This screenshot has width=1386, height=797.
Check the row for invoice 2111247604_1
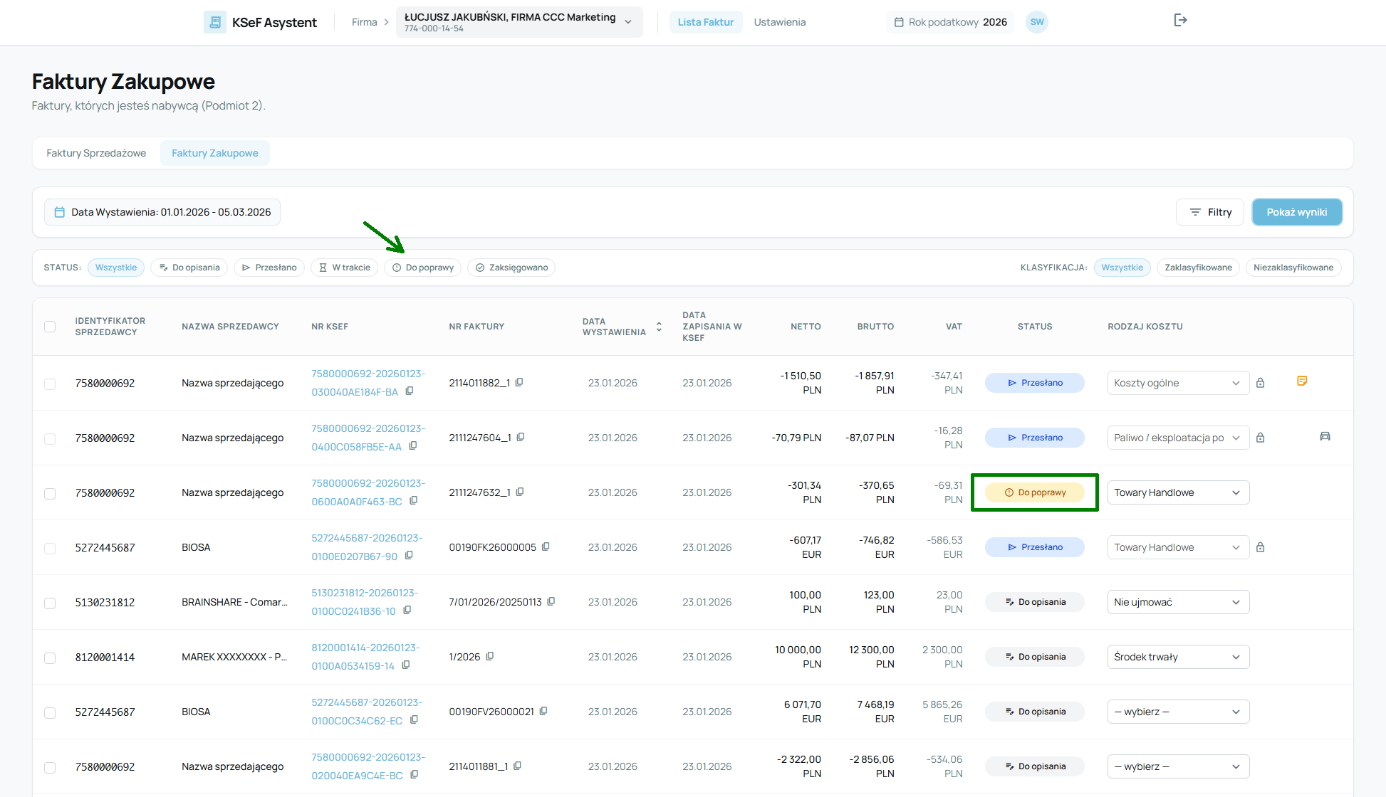pos(50,438)
